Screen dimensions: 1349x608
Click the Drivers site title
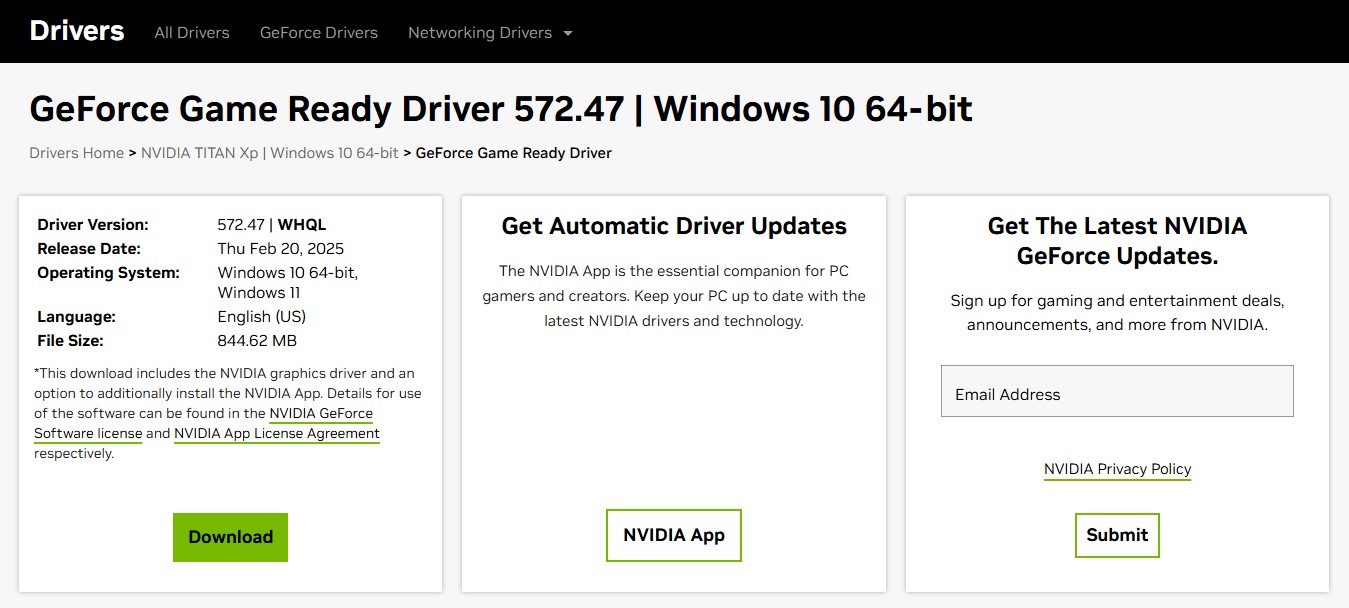click(x=77, y=31)
